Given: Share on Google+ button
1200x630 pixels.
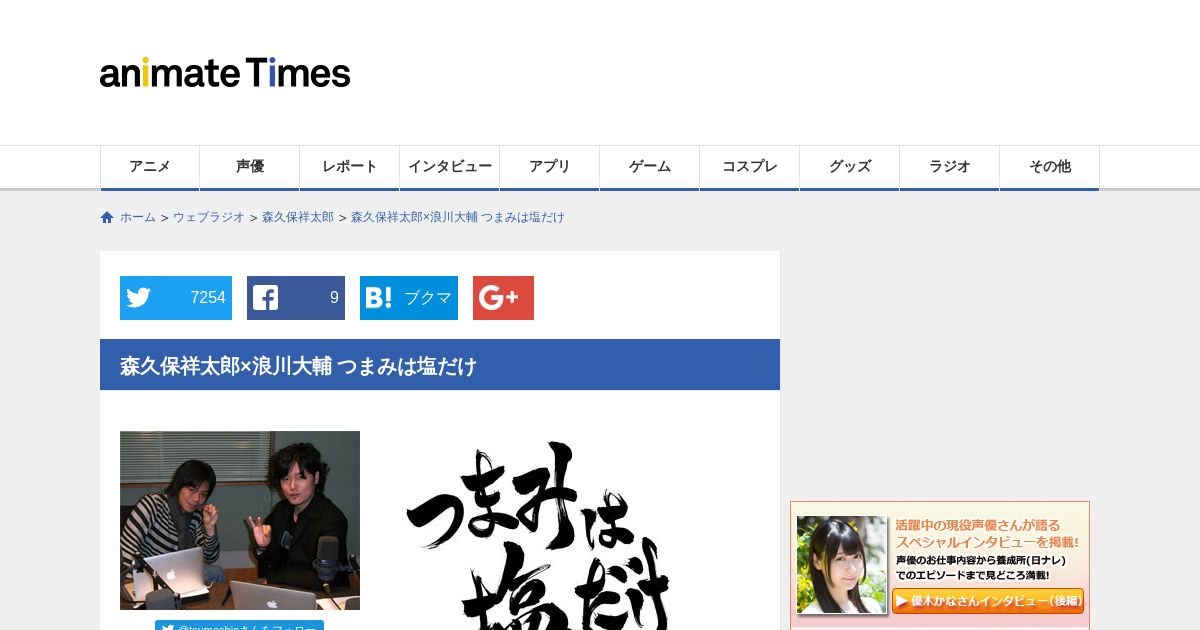Looking at the screenshot, I should click(x=503, y=298).
